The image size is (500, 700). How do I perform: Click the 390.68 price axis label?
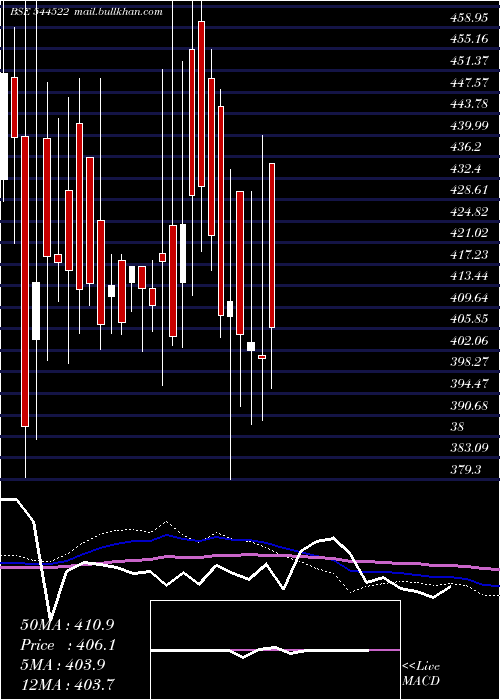(469, 405)
